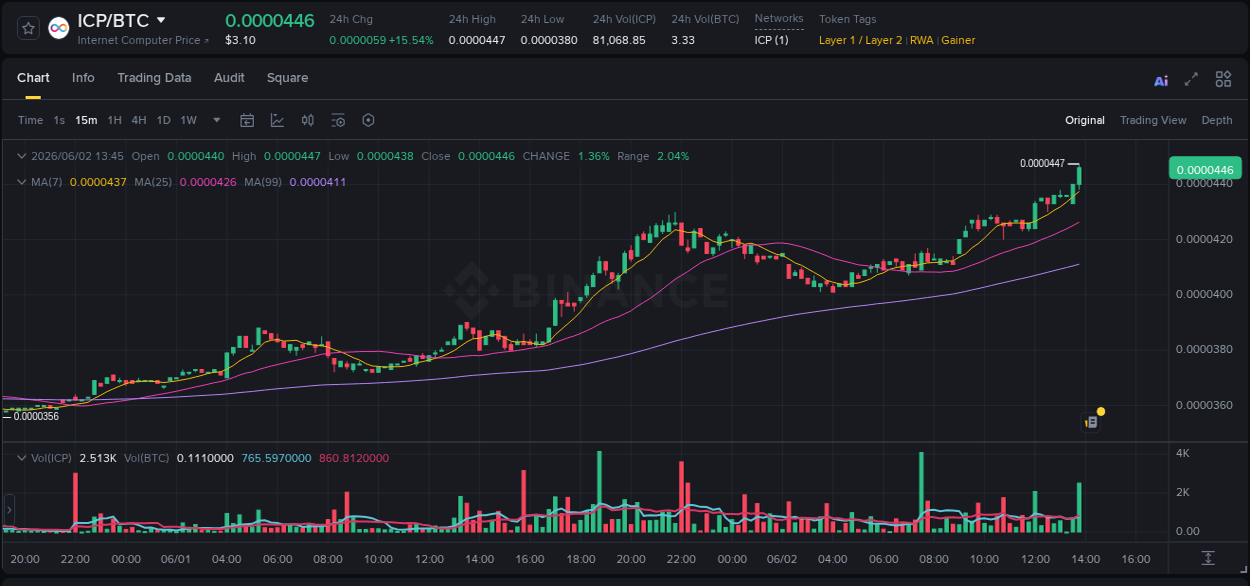Click the Gainer token tag

958,40
